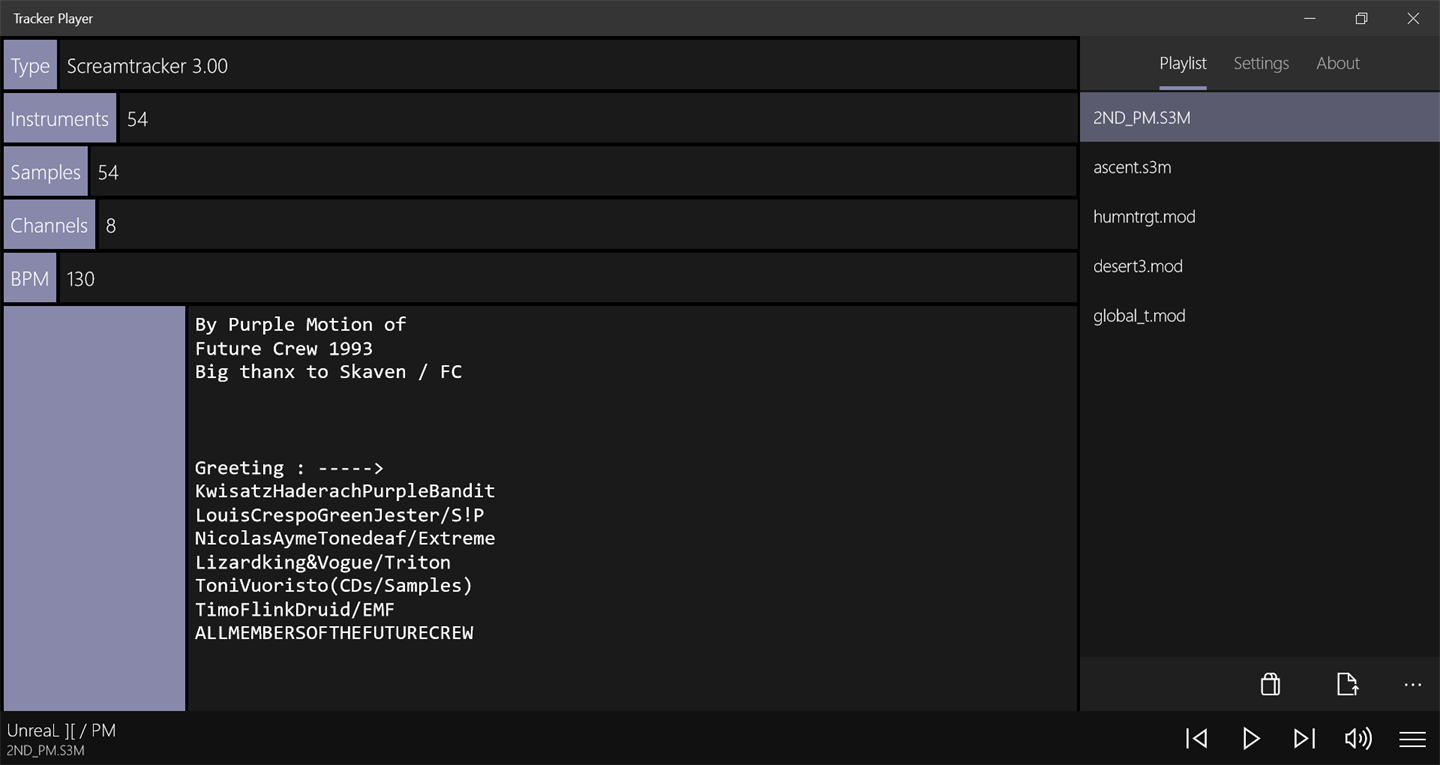Click the song message text area

coord(632,508)
